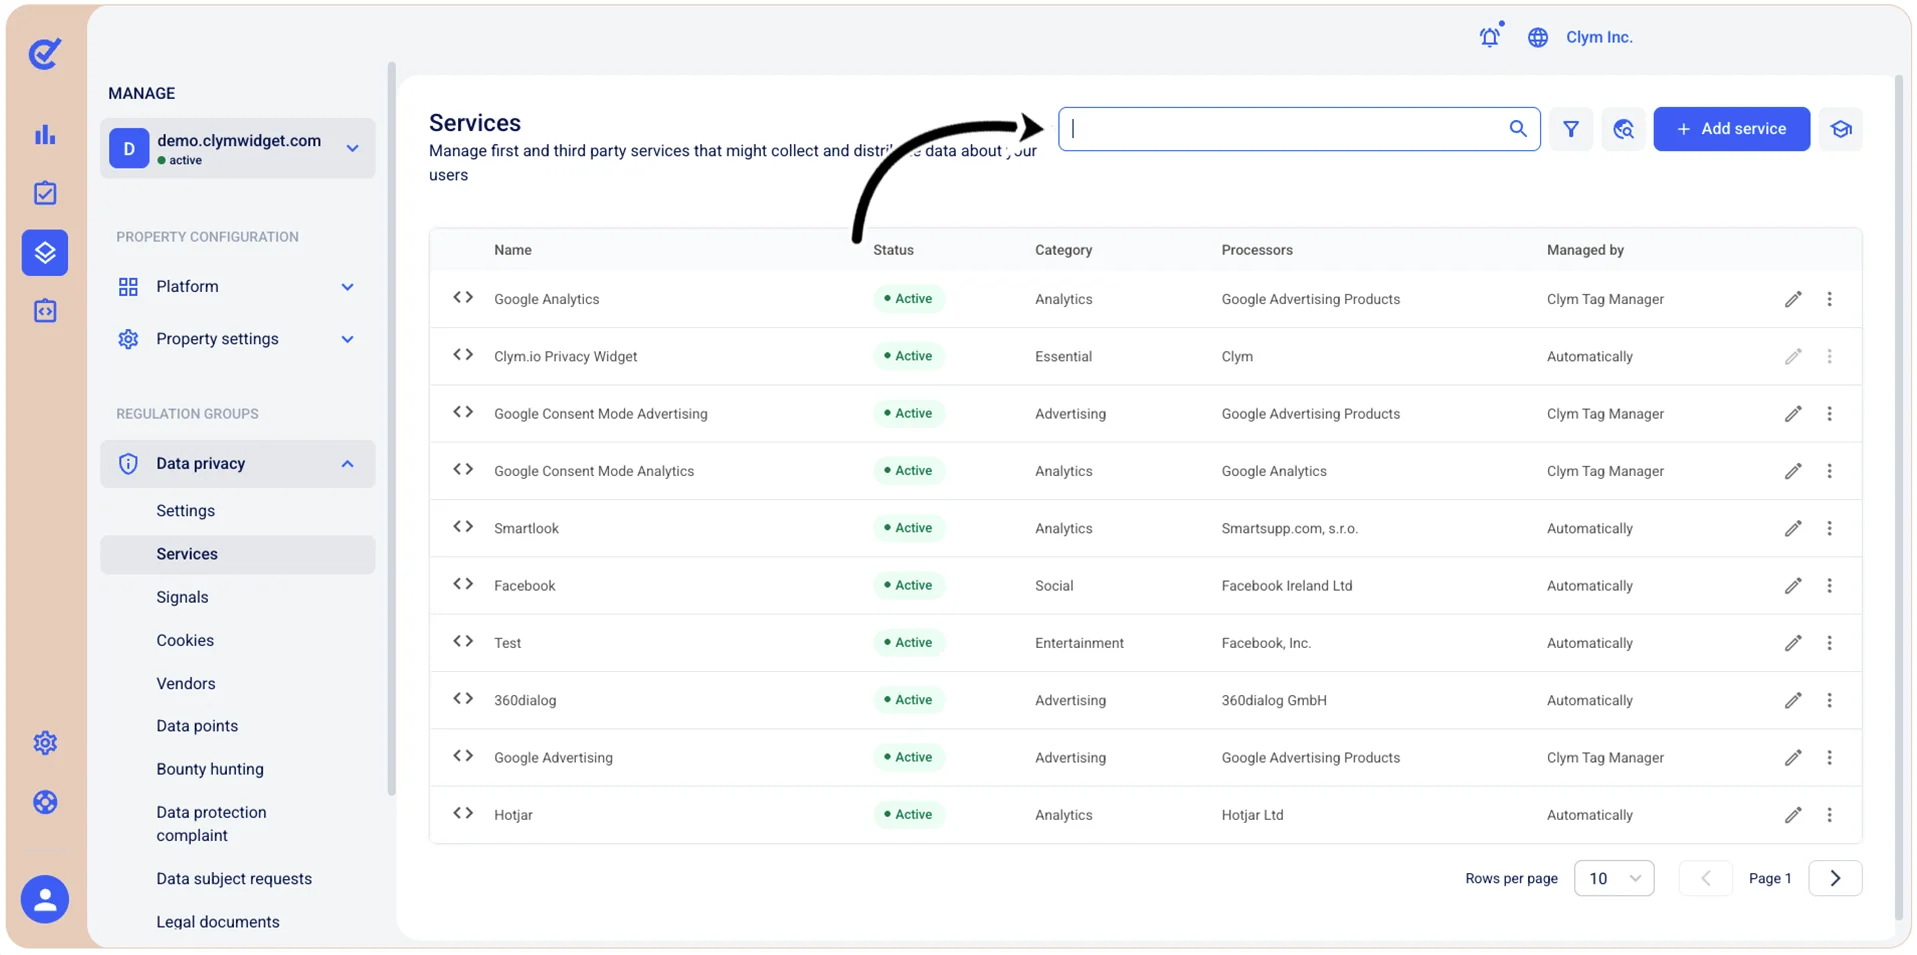Open the Rows per page dropdown
The image size is (1917, 955).
(x=1614, y=878)
